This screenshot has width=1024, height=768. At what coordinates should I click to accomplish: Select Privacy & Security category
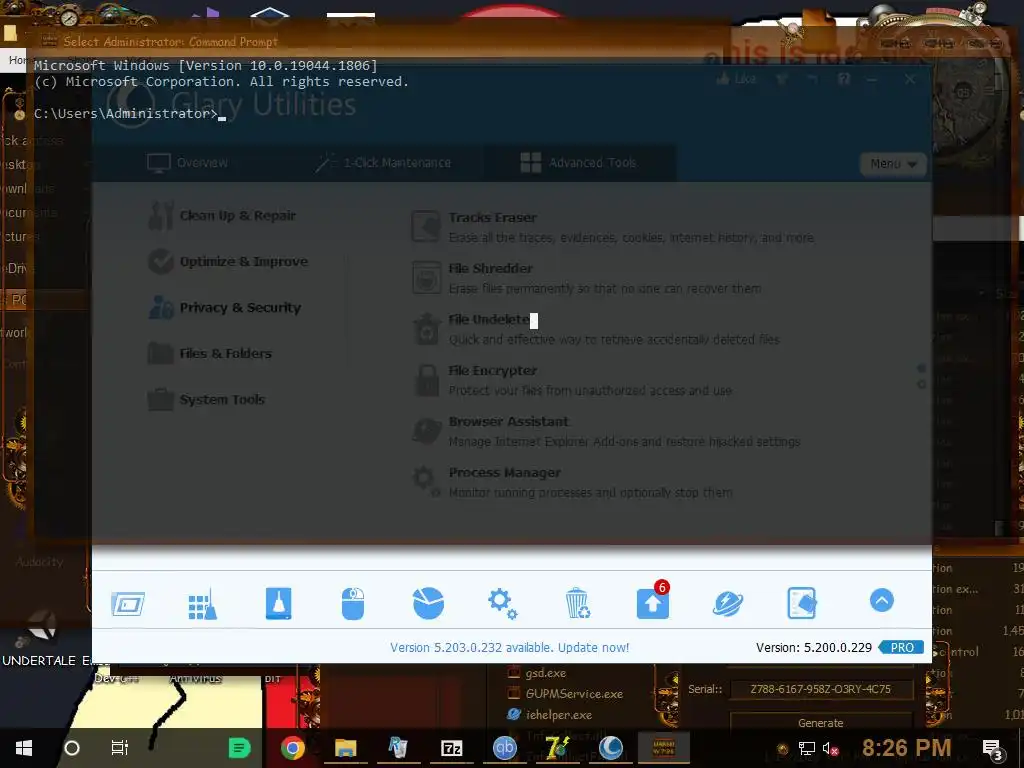point(225,307)
